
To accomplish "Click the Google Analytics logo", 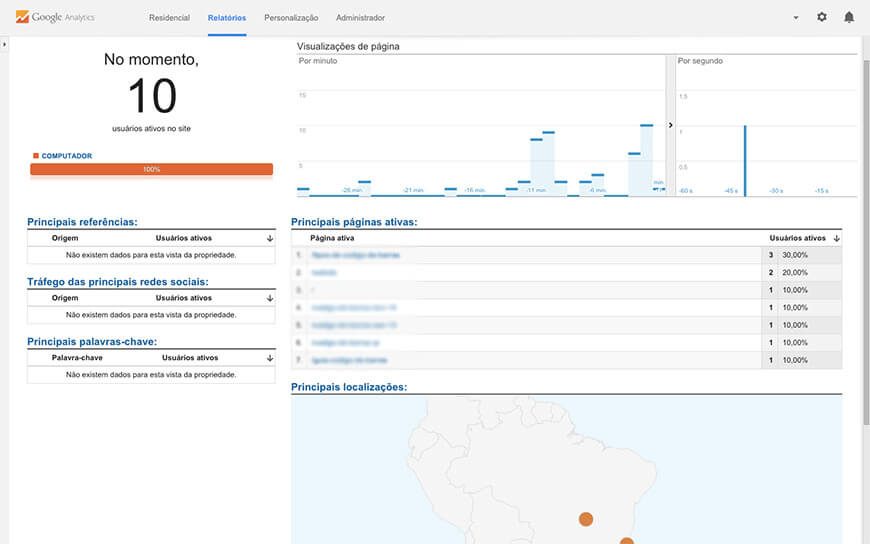I will (55, 17).
